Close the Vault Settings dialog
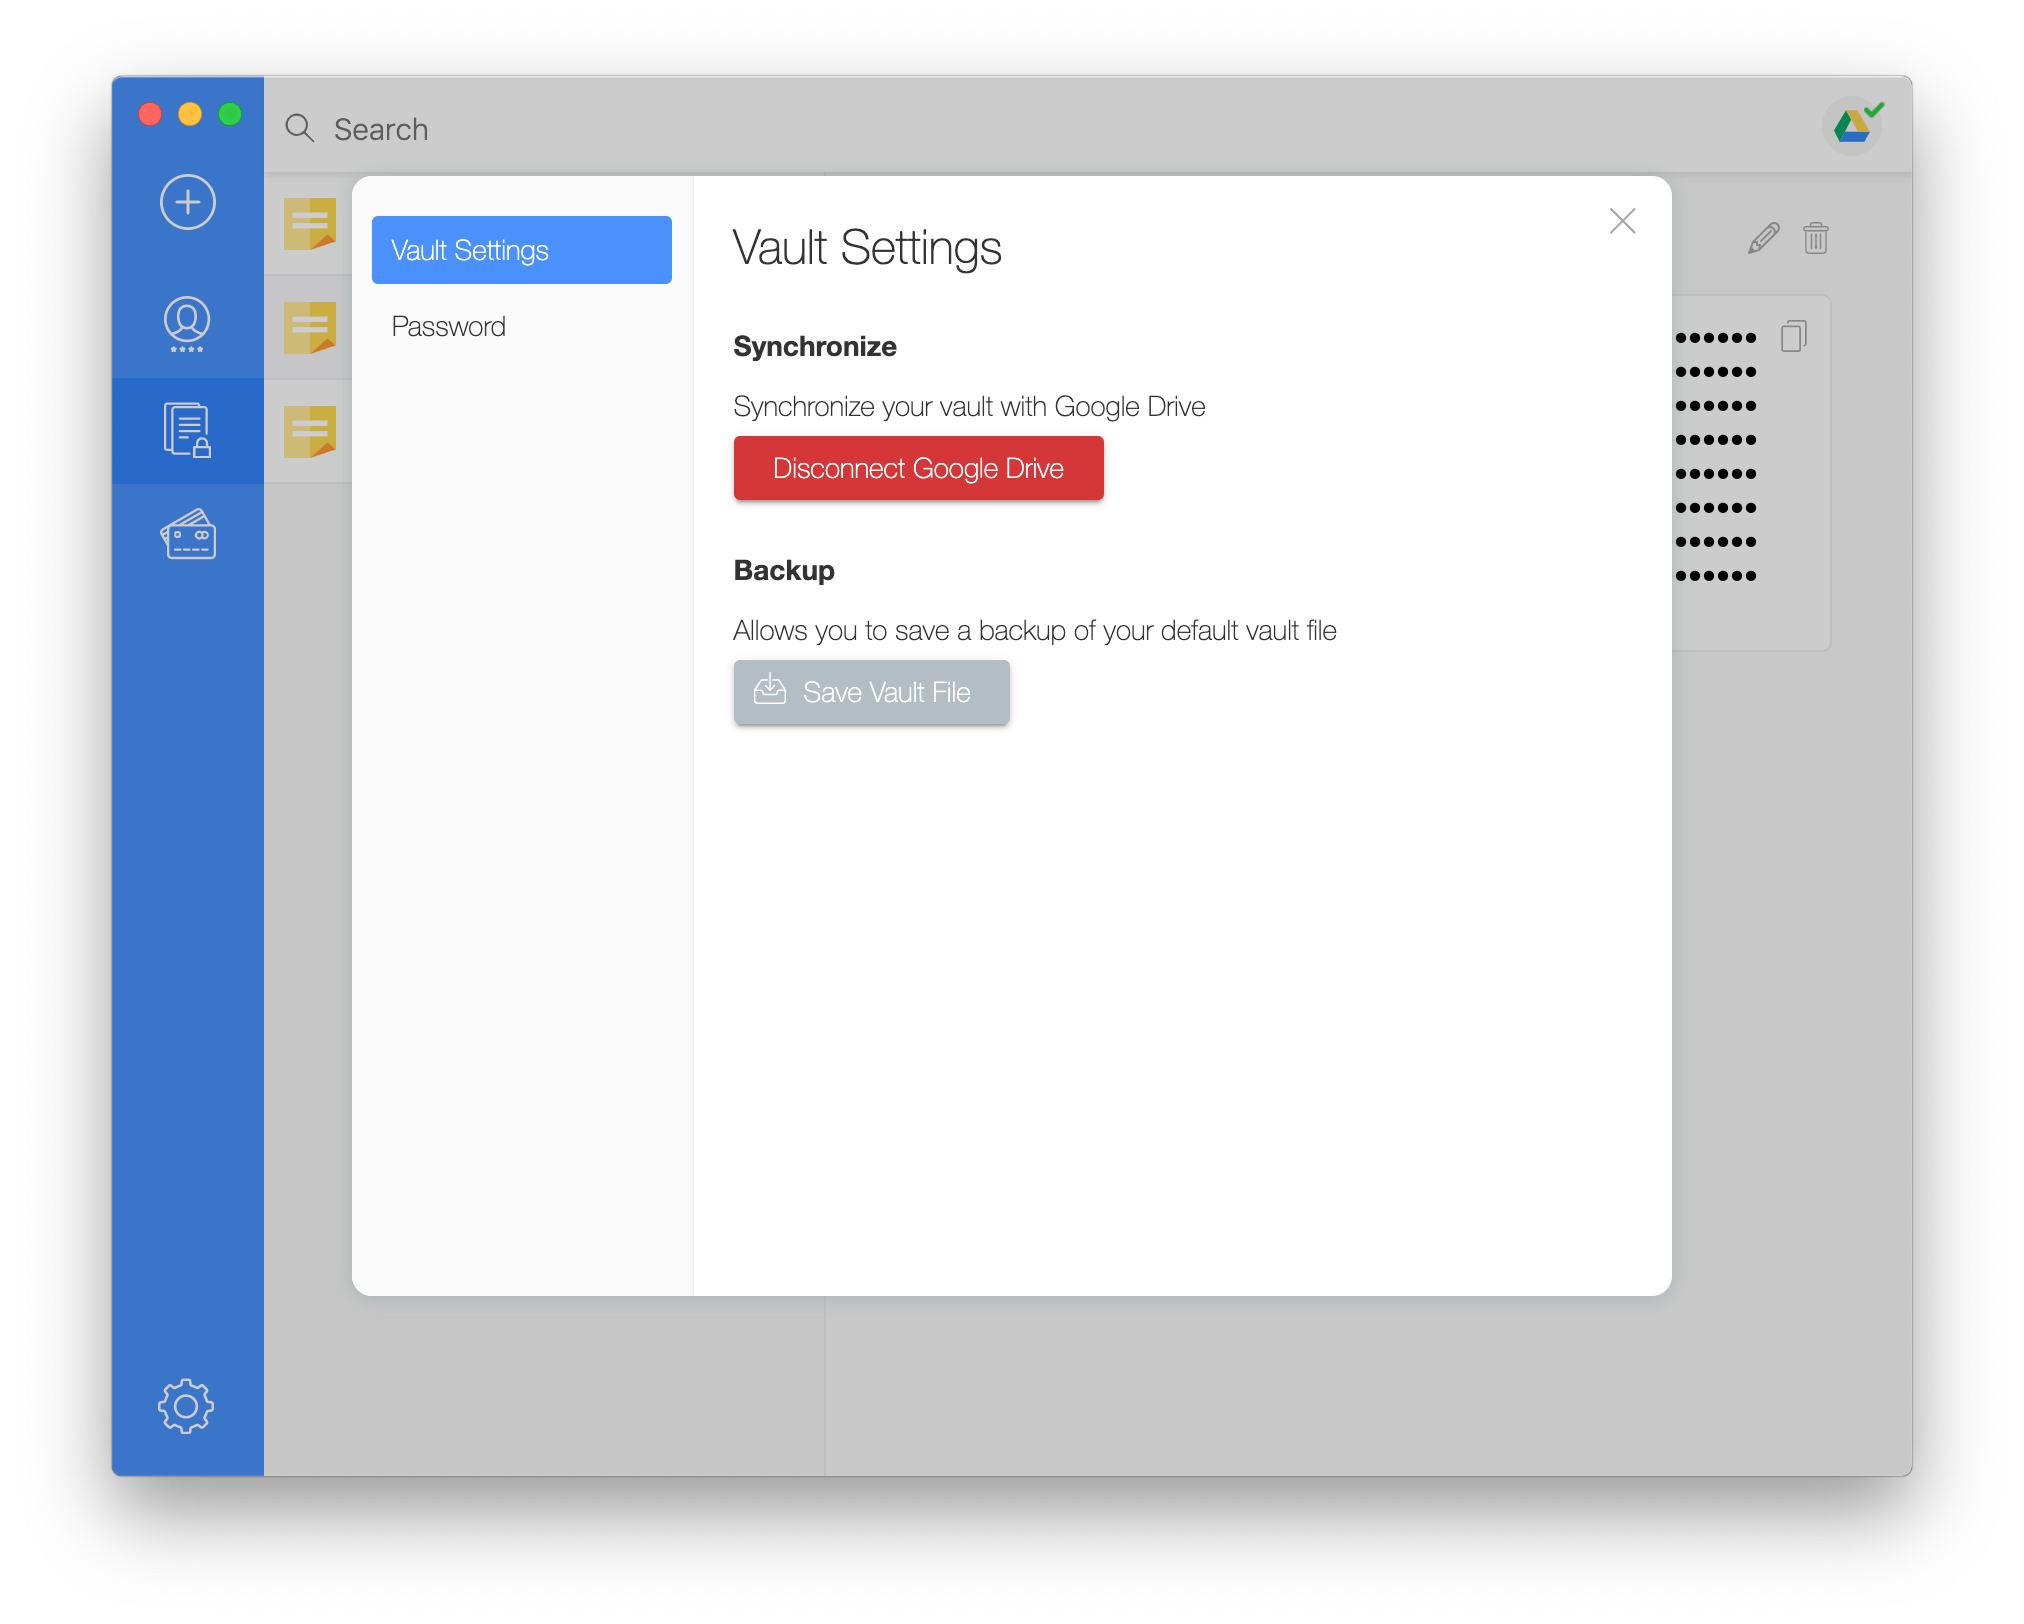The image size is (2024, 1624). 1622,221
